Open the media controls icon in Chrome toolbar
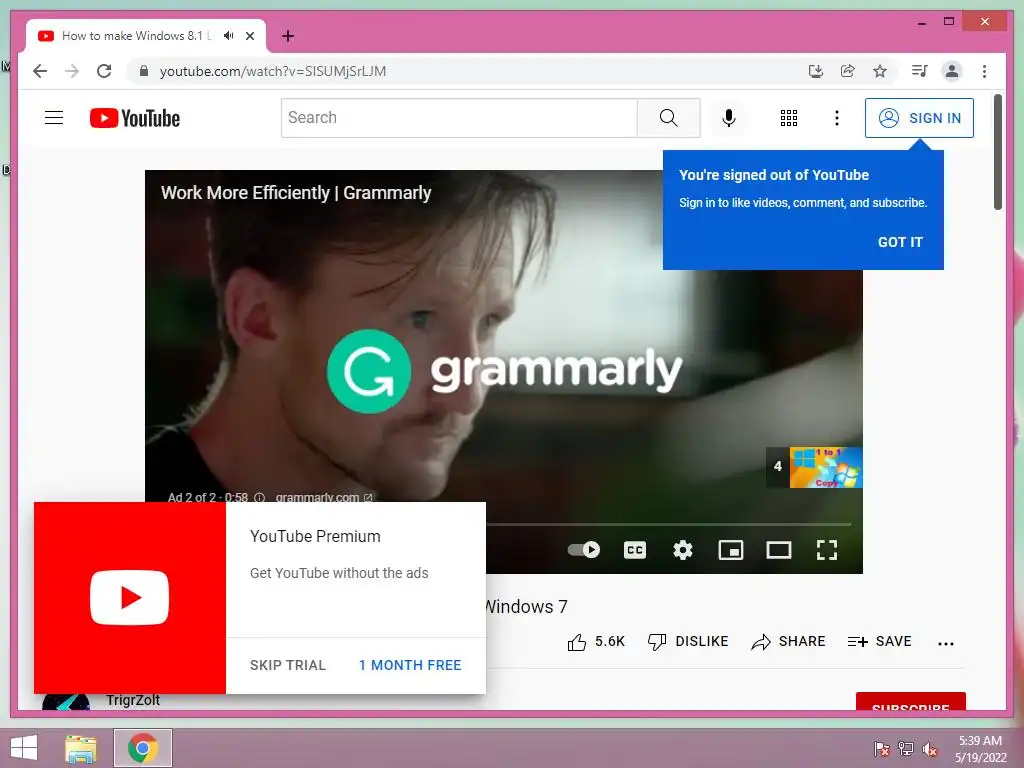The image size is (1024, 768). pyautogui.click(x=920, y=71)
